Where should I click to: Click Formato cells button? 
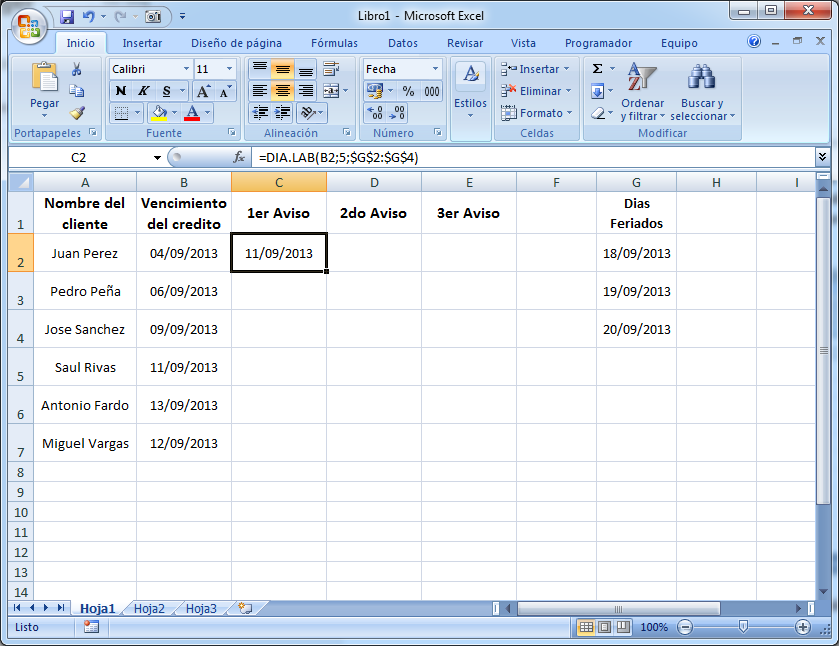click(x=537, y=113)
